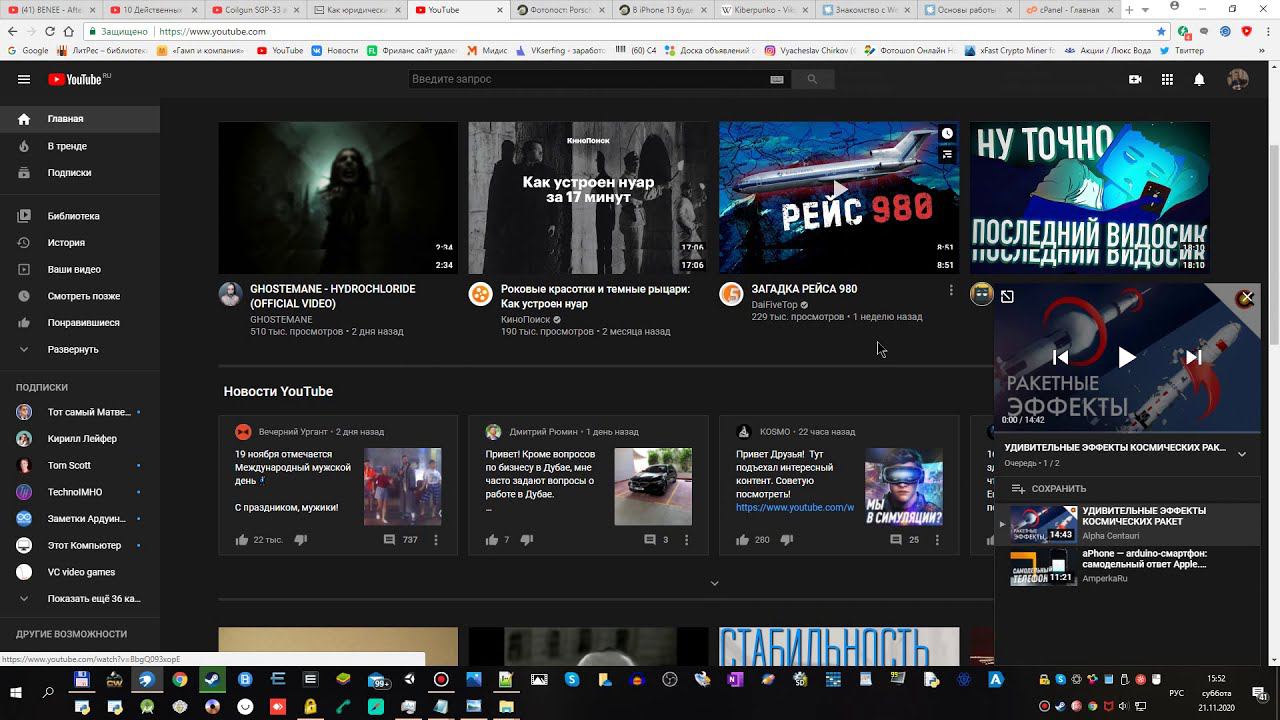Viewport: 1280px width, 720px height.
Task: Open options for KOSMO post
Action: click(937, 540)
